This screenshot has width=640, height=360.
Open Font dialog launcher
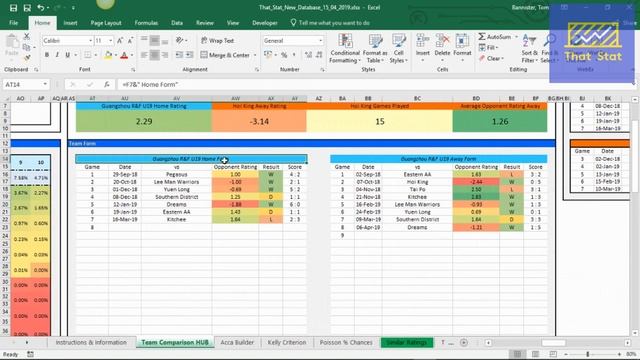[x=133, y=70]
